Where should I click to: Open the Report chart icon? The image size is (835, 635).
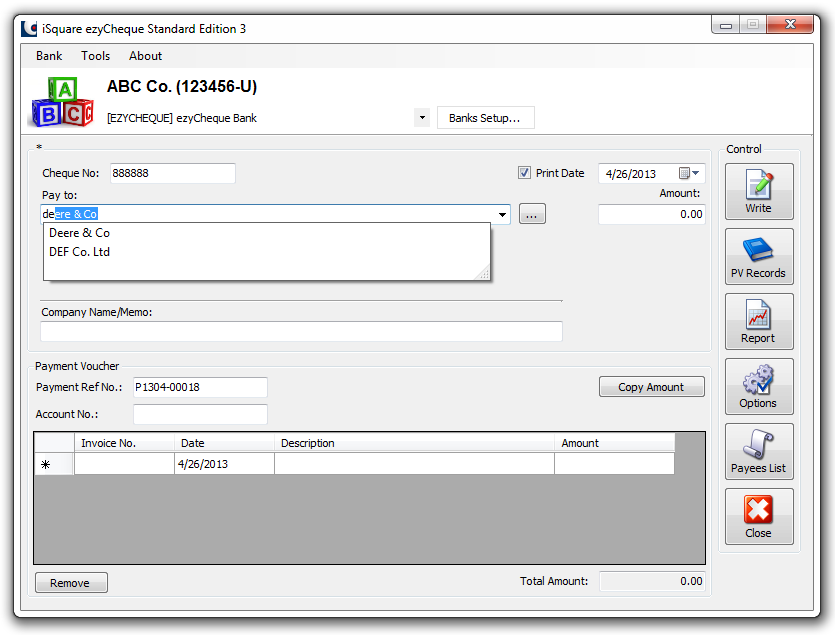759,322
